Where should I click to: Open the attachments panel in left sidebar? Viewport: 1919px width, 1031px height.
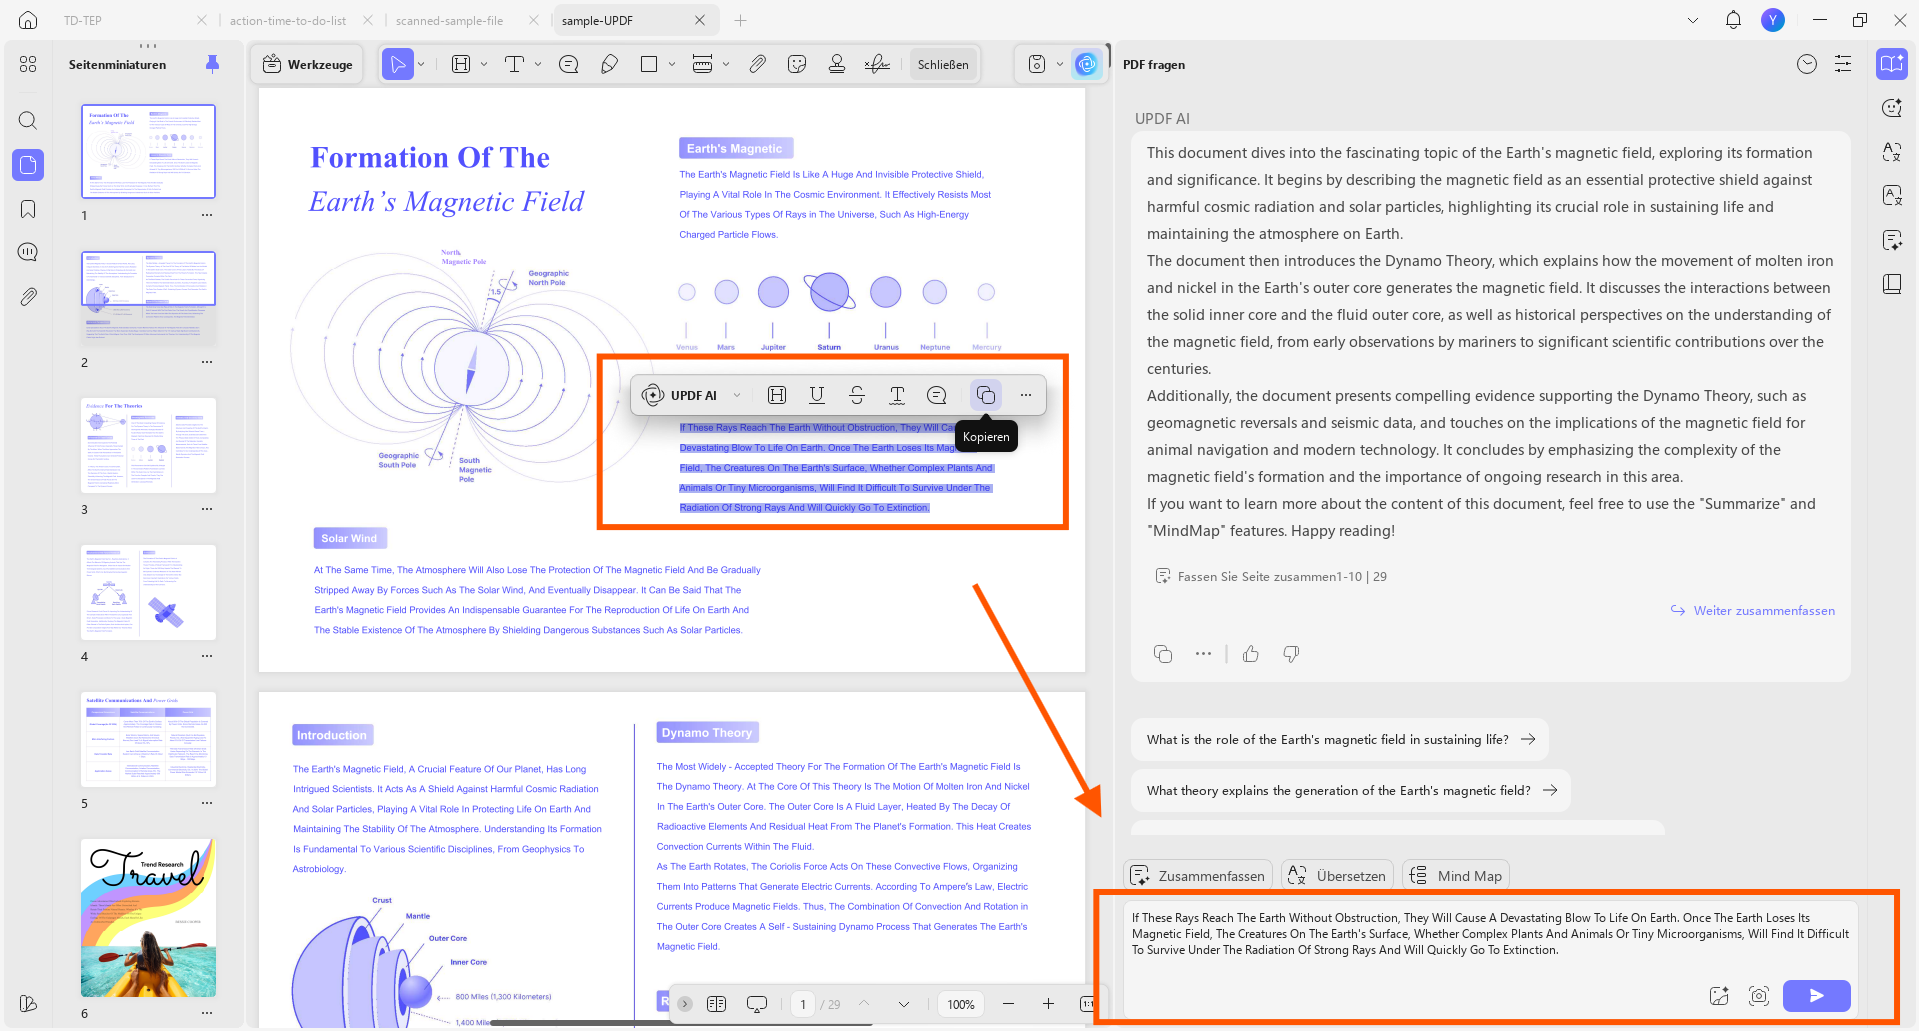coord(28,297)
